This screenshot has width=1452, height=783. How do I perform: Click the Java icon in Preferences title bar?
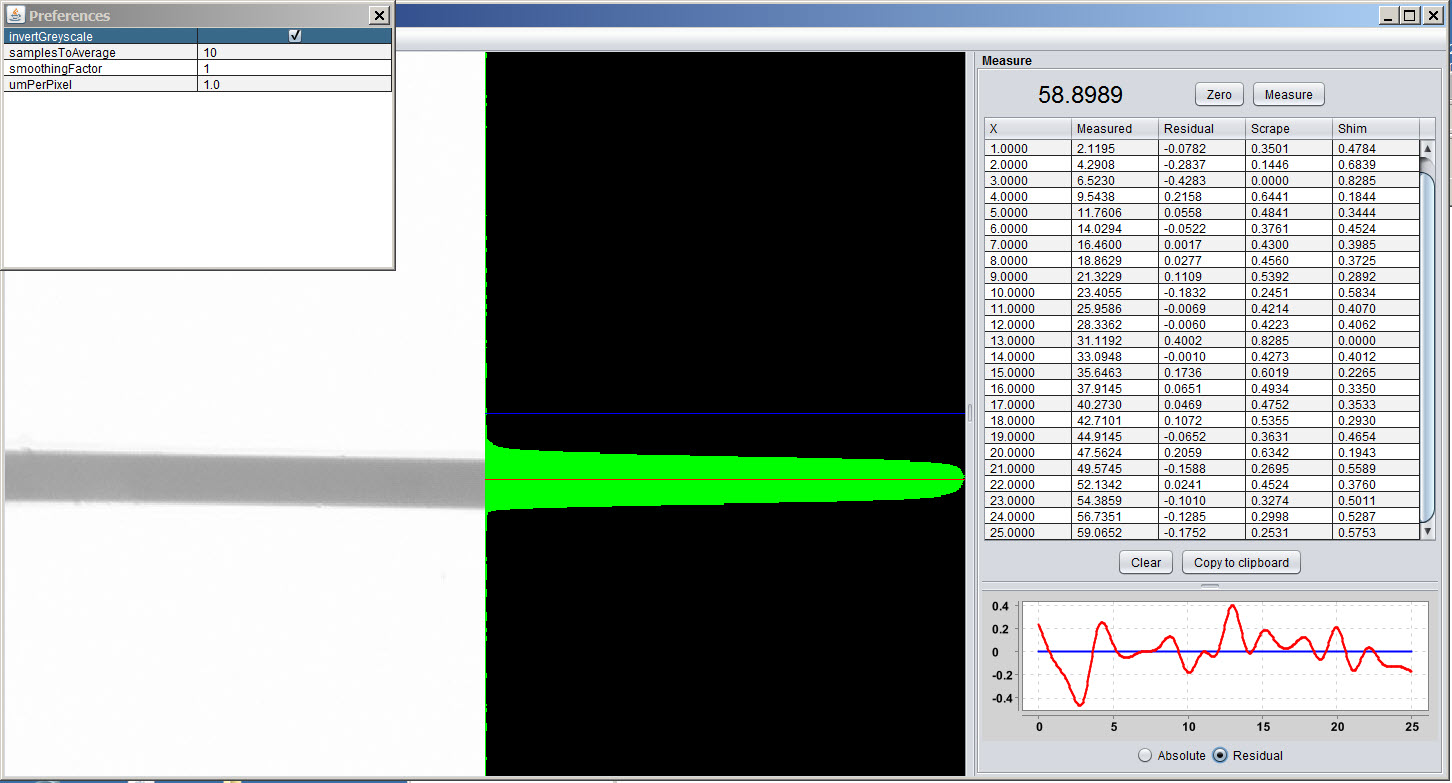point(15,15)
